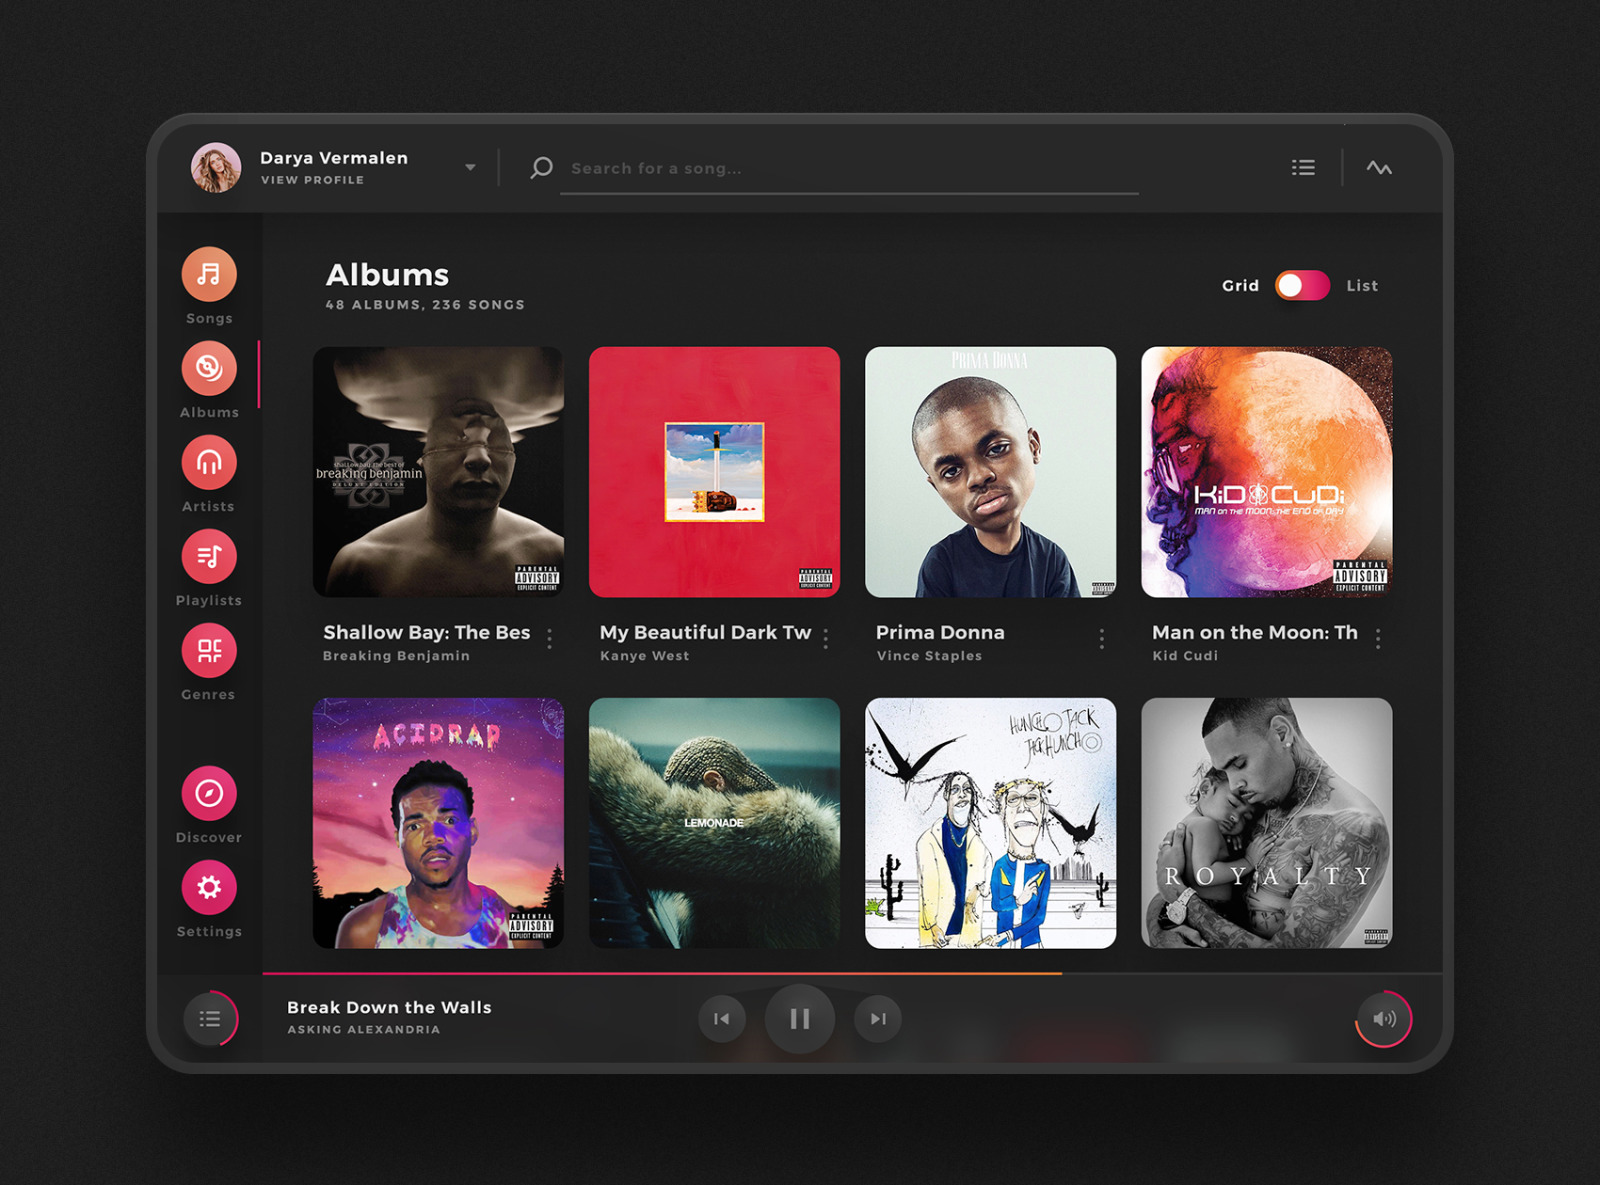
Task: Click the search magnifier icon
Action: tap(541, 167)
